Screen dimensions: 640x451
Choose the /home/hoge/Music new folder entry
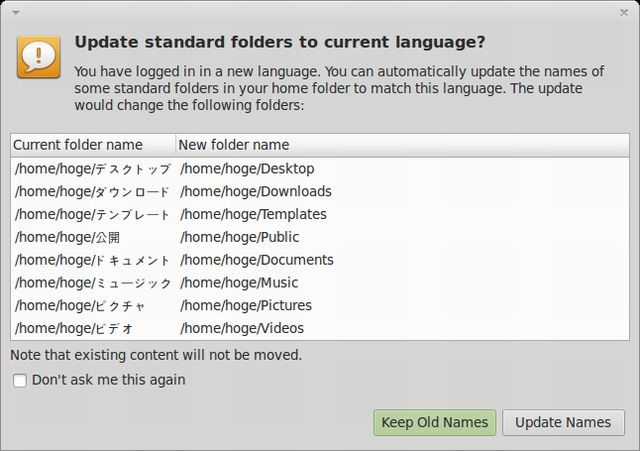[x=239, y=283]
